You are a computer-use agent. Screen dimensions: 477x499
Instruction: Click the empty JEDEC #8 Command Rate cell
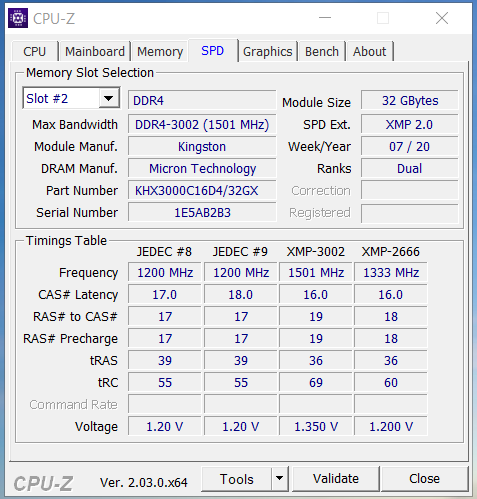[165, 404]
